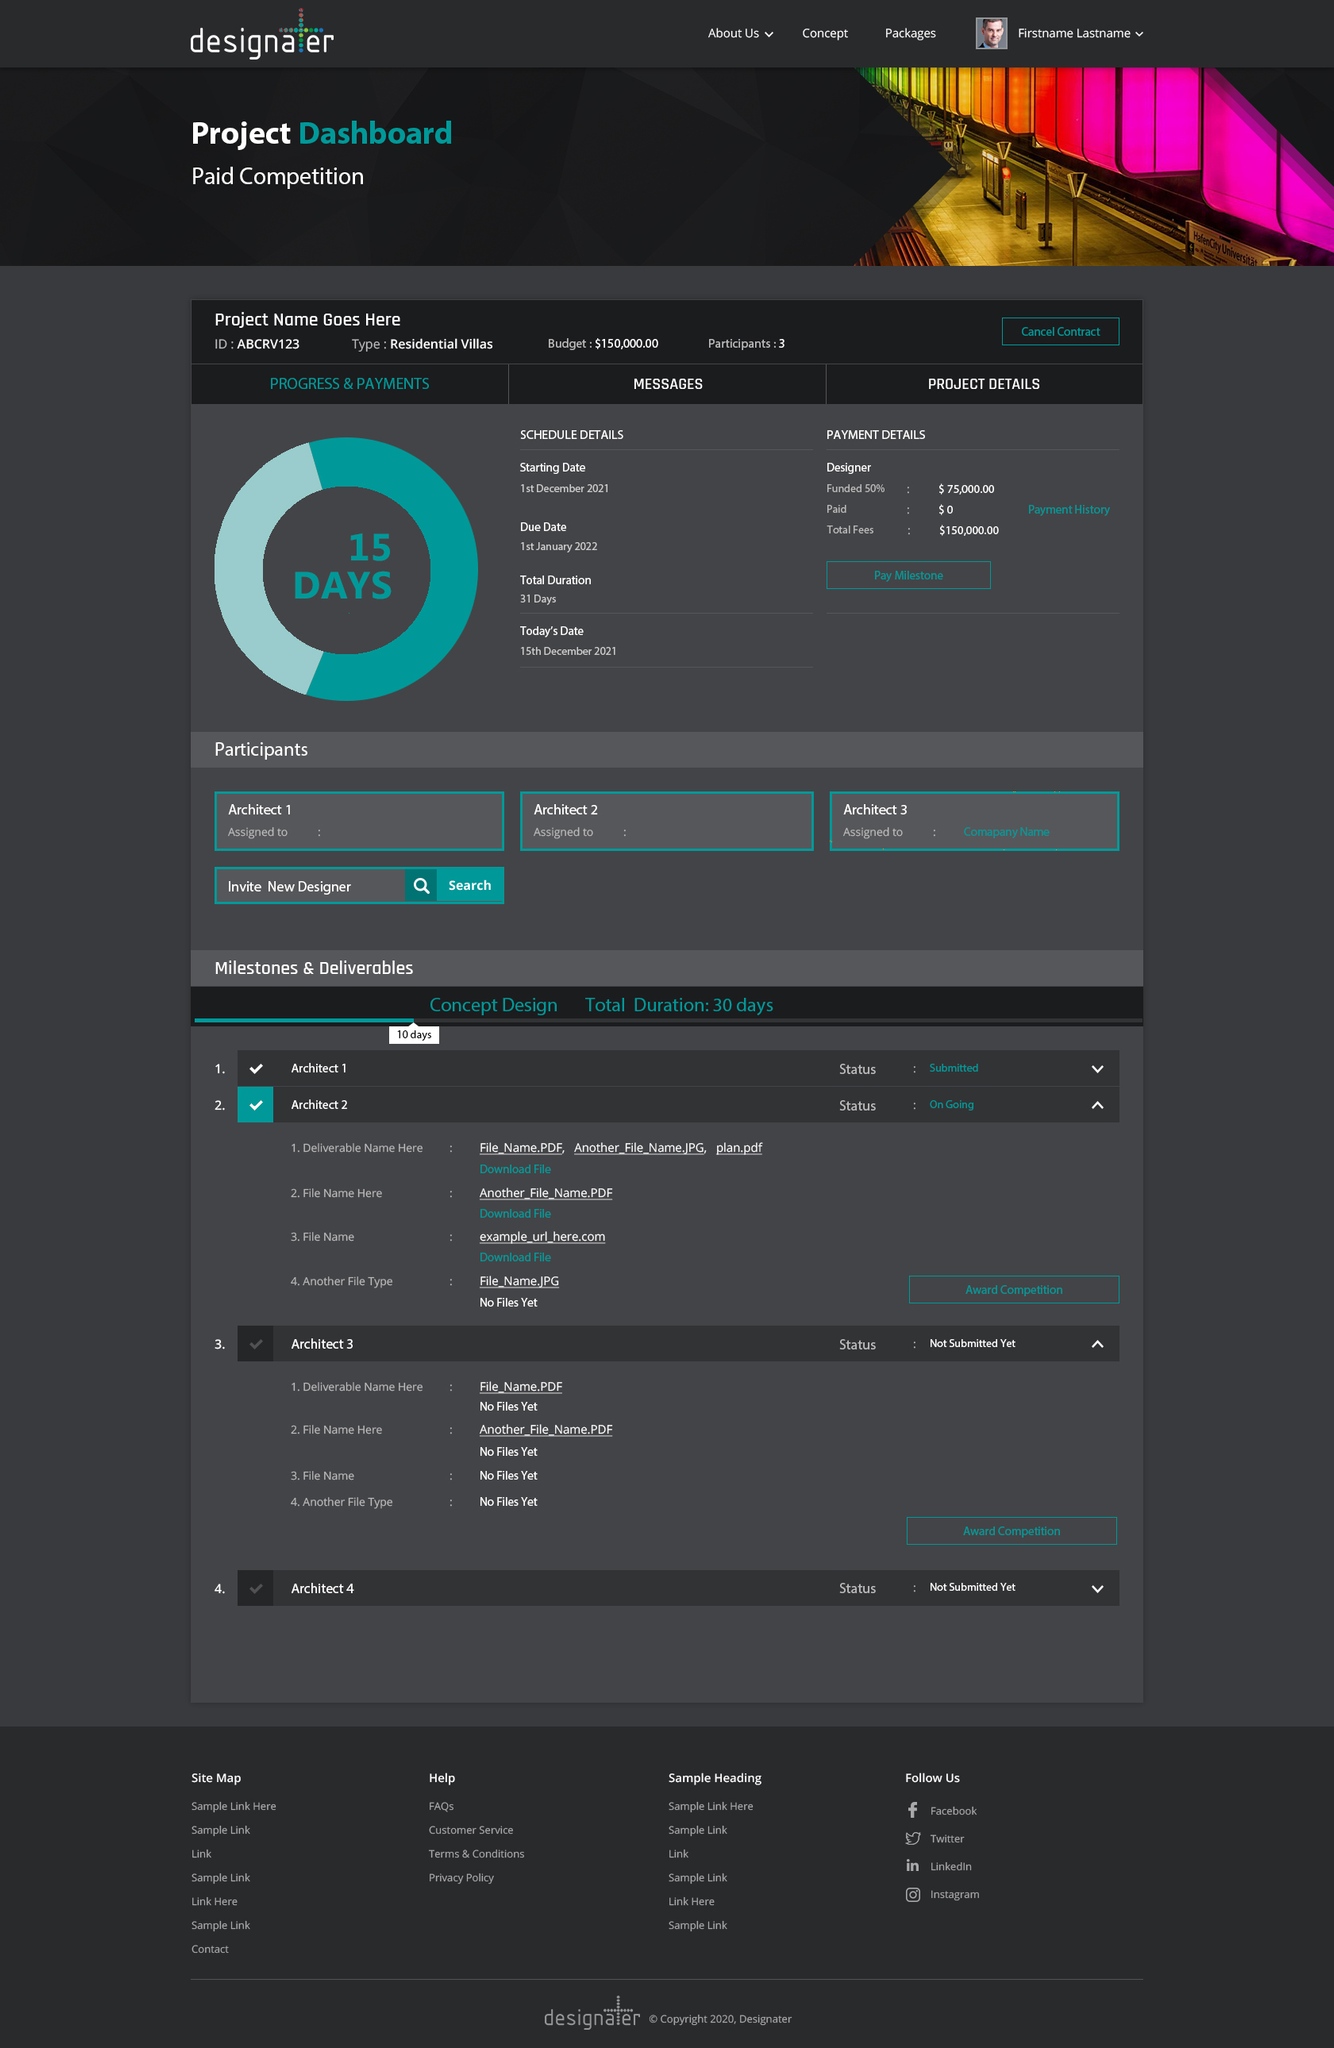Click the Invite New Designer input field
Image resolution: width=1334 pixels, height=2048 pixels.
[x=311, y=886]
